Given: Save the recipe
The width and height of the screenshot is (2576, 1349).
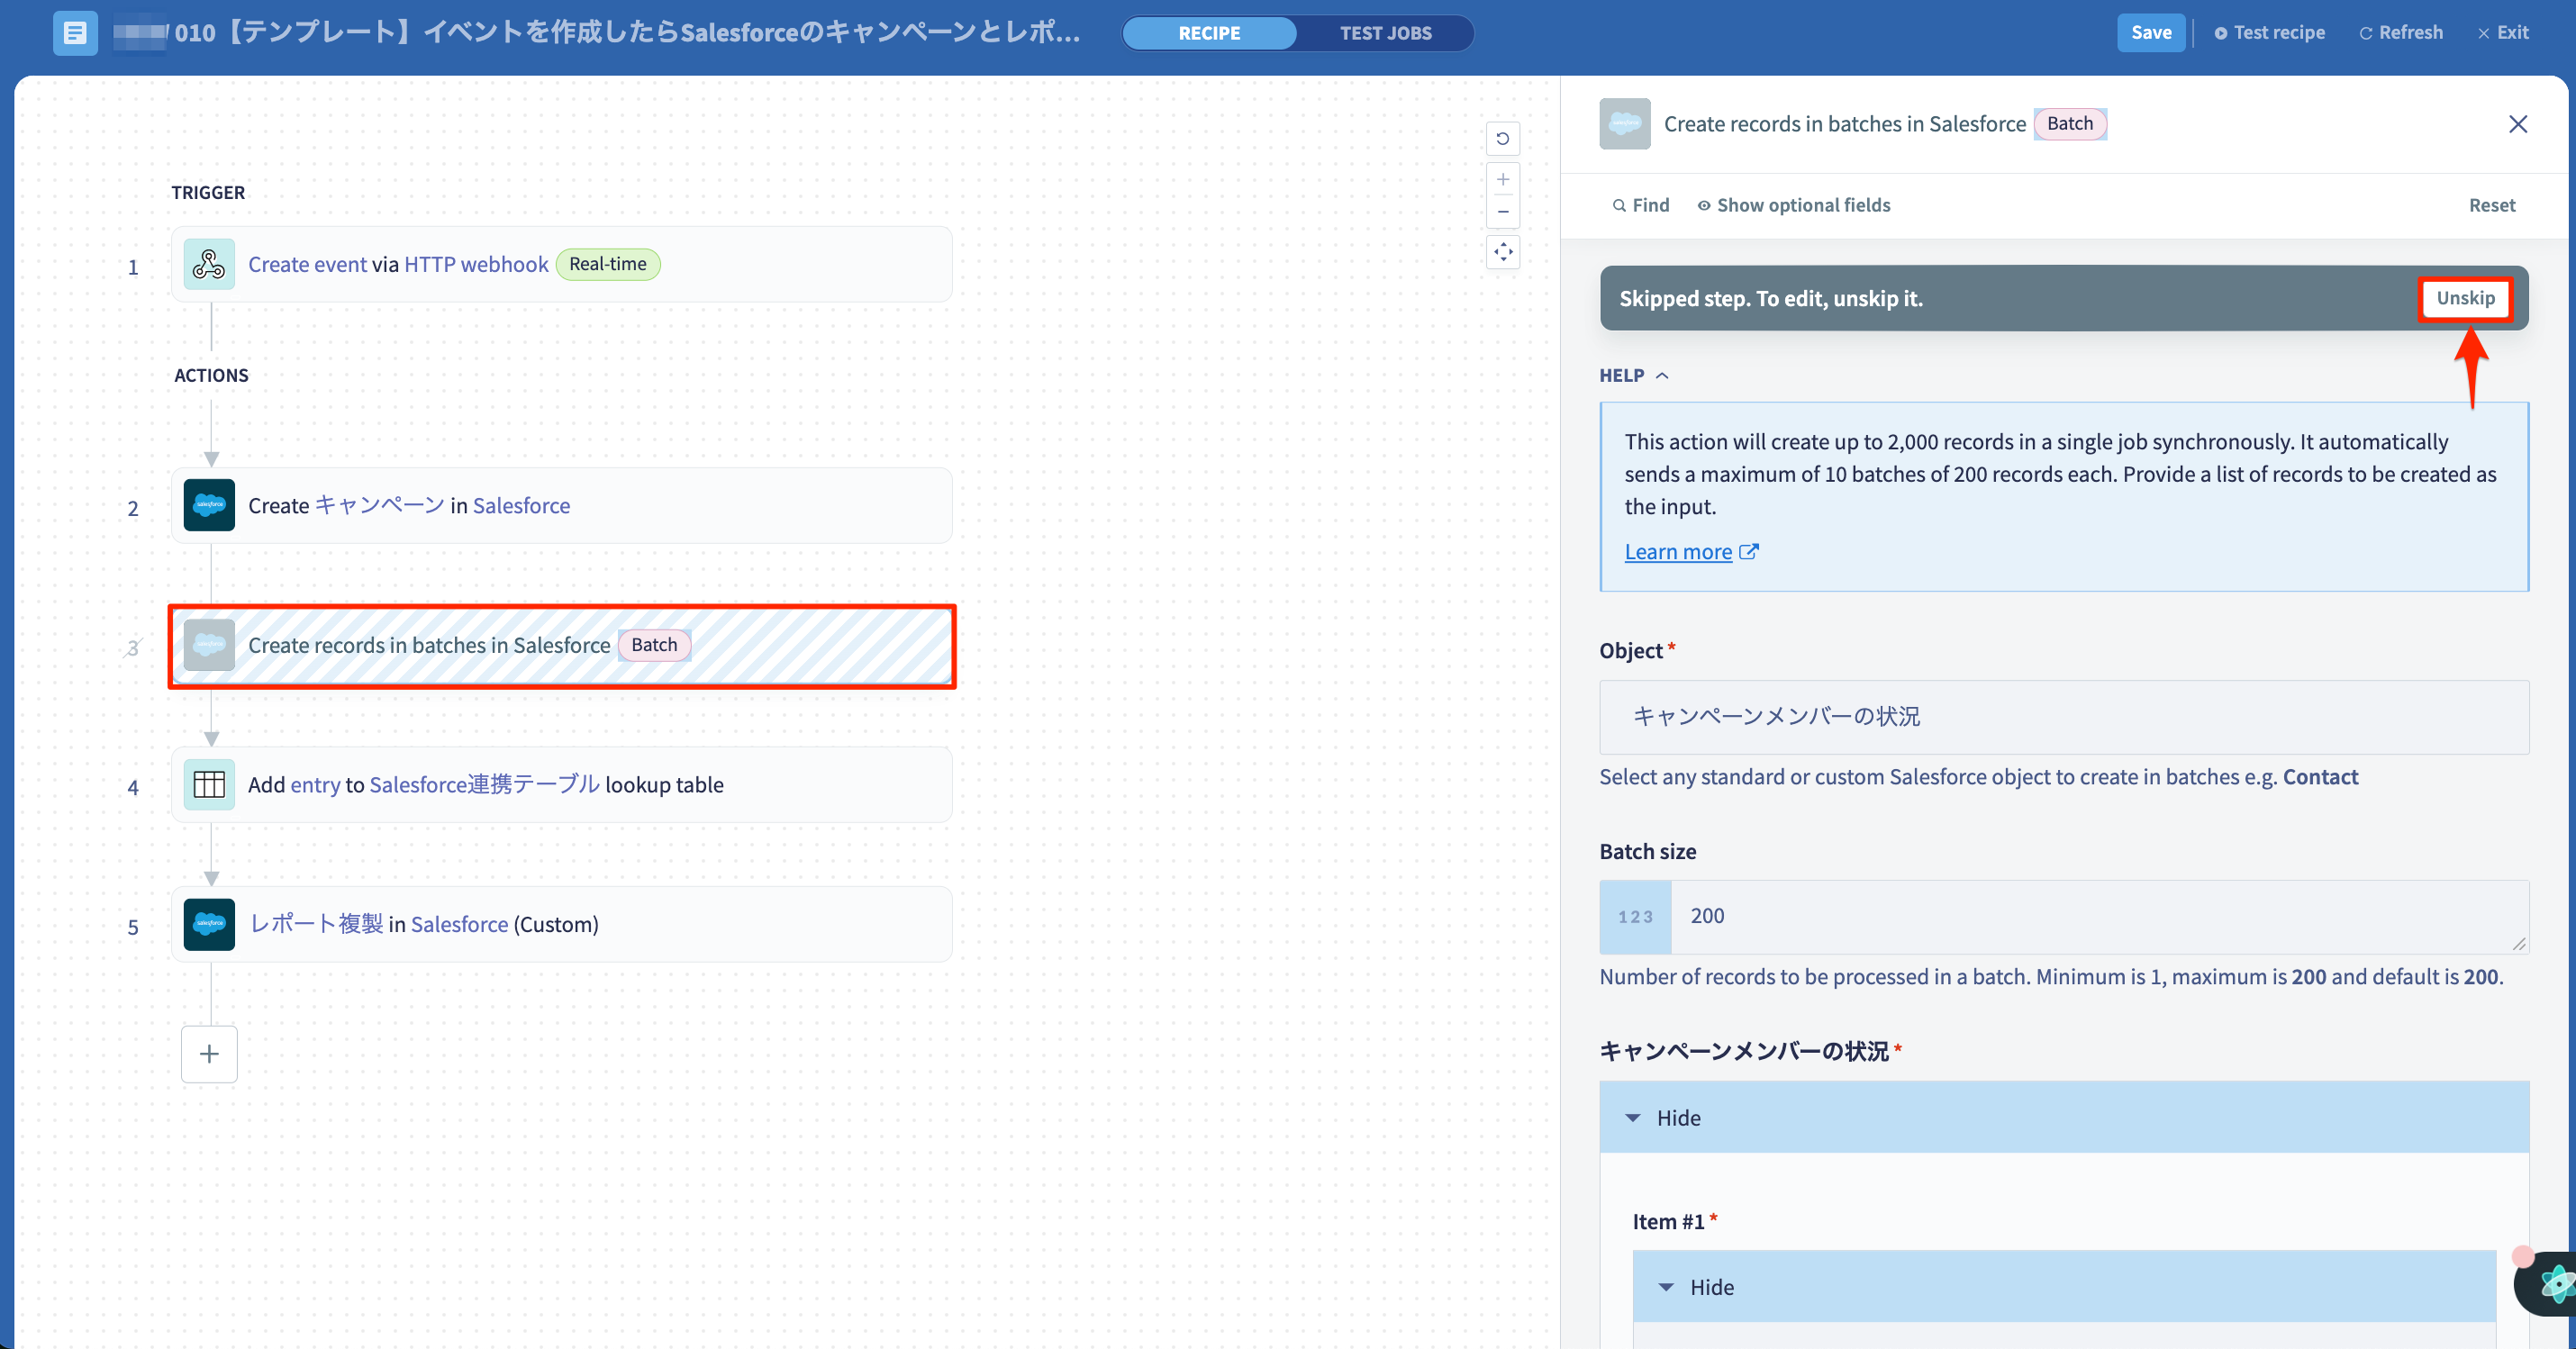Looking at the screenshot, I should click(2150, 33).
